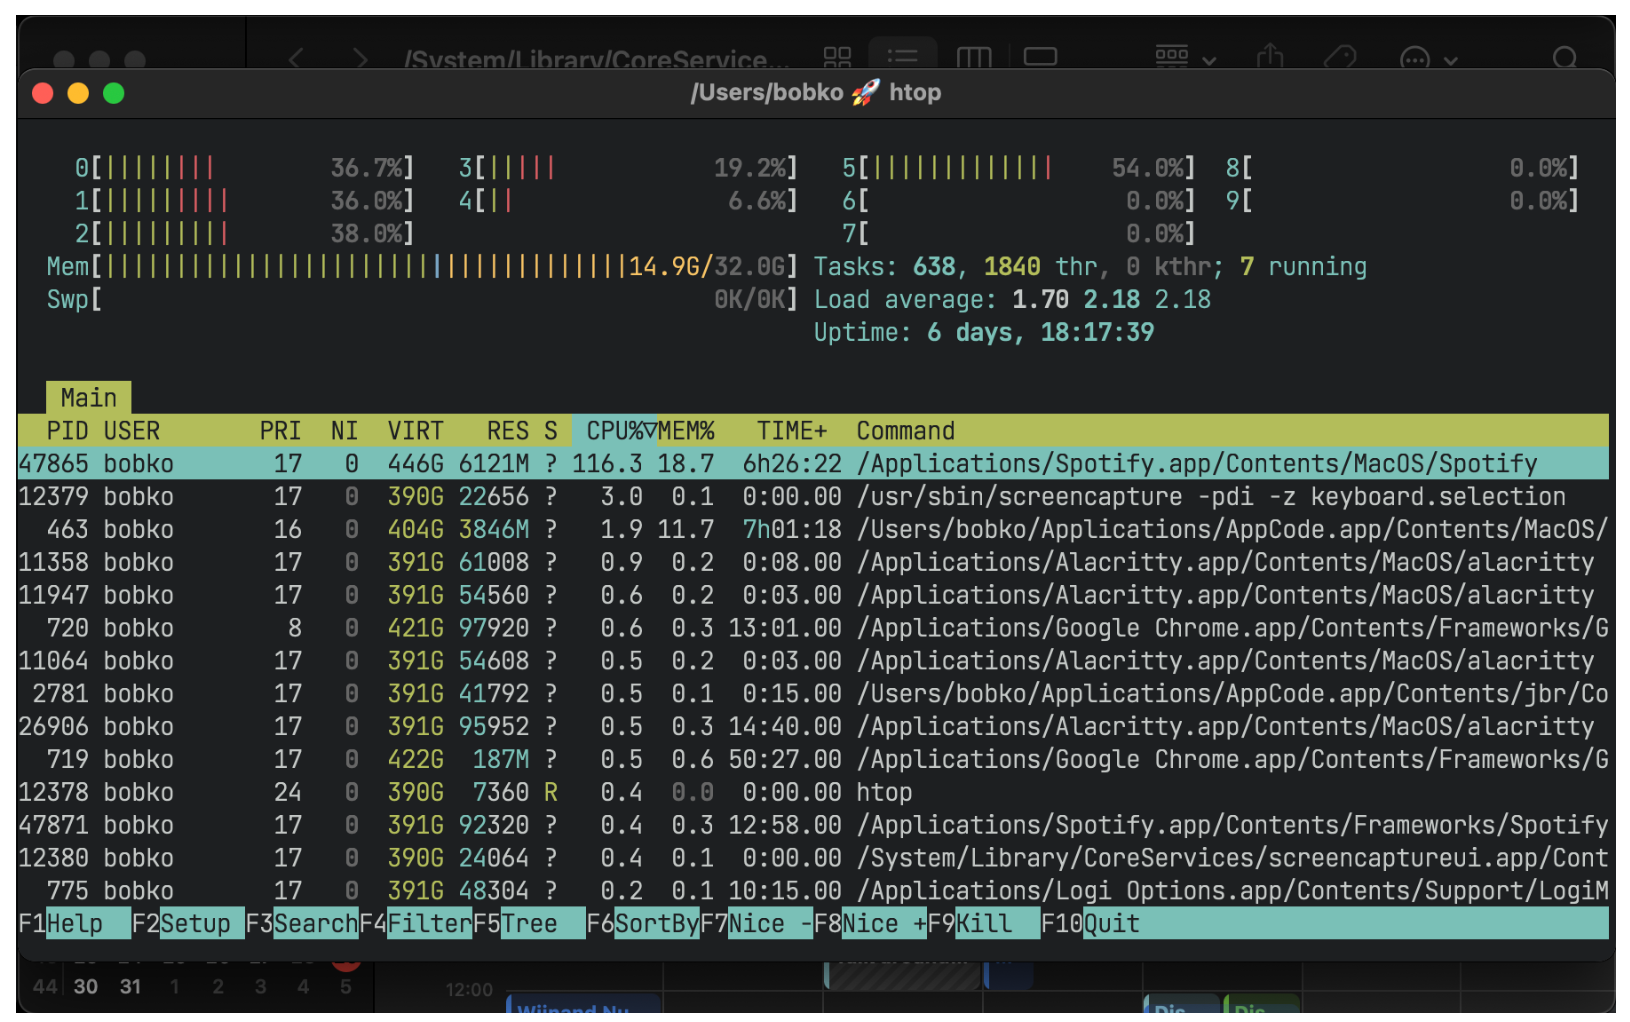Switch Finder to icon grid view
Viewport: 1630px width, 1022px height.
tap(837, 58)
